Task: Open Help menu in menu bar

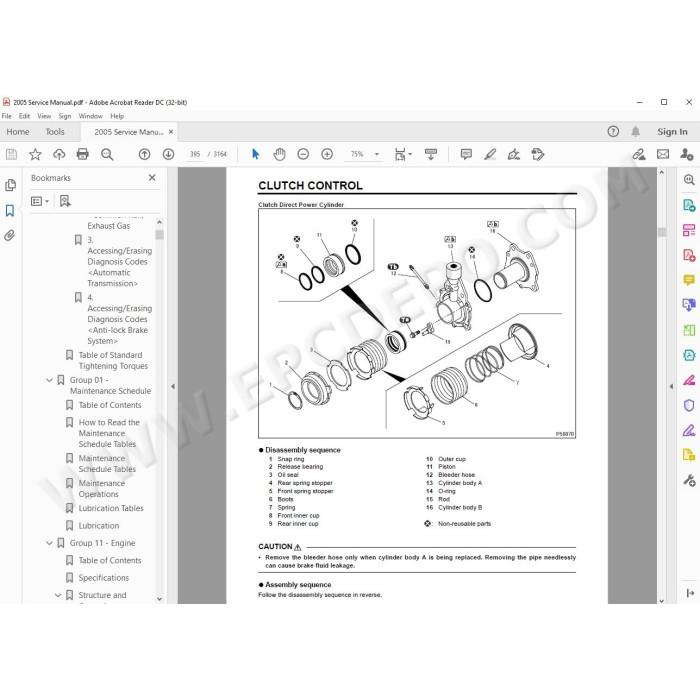Action: pyautogui.click(x=117, y=116)
